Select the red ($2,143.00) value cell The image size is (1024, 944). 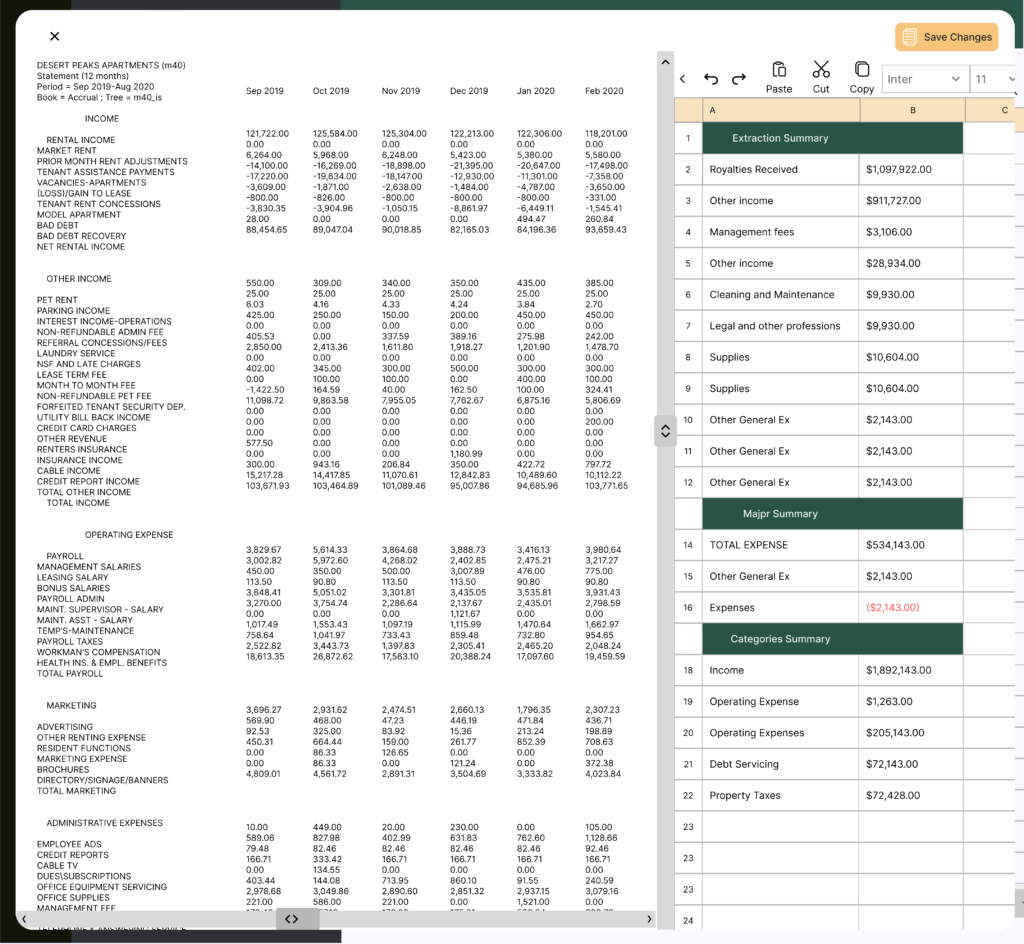pyautogui.click(x=911, y=608)
